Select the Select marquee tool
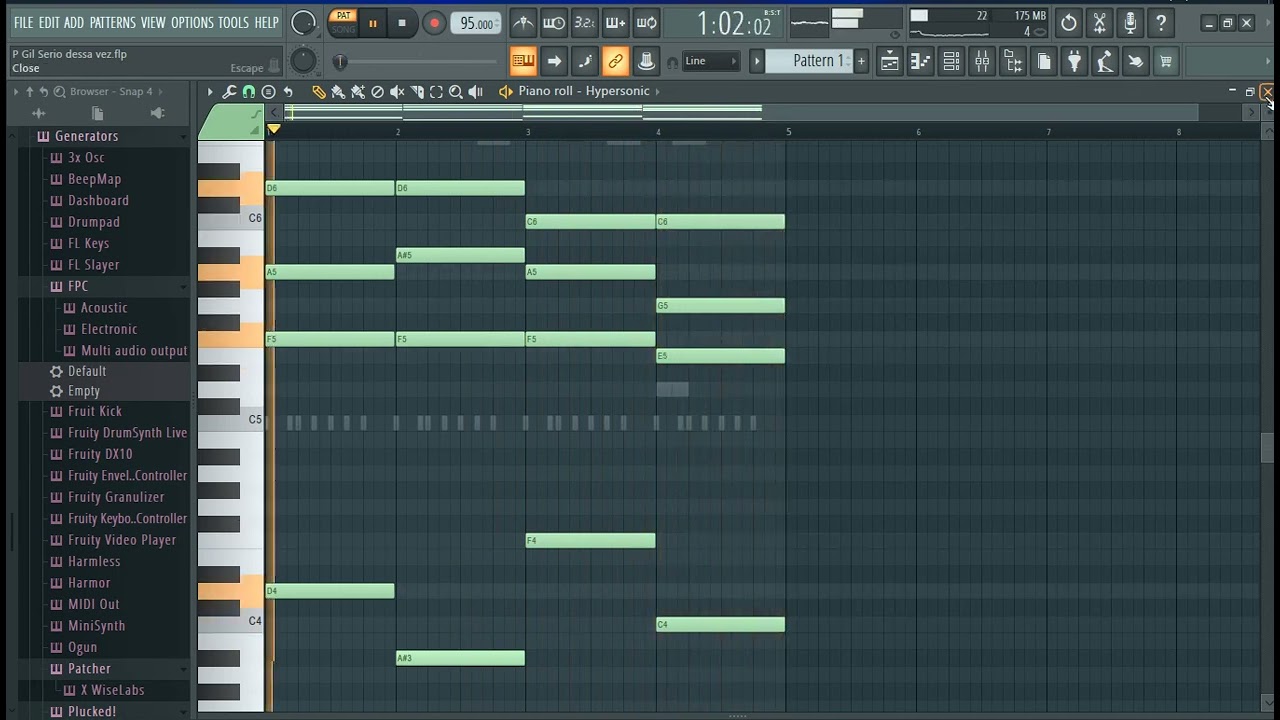Viewport: 1280px width, 720px height. [x=436, y=92]
